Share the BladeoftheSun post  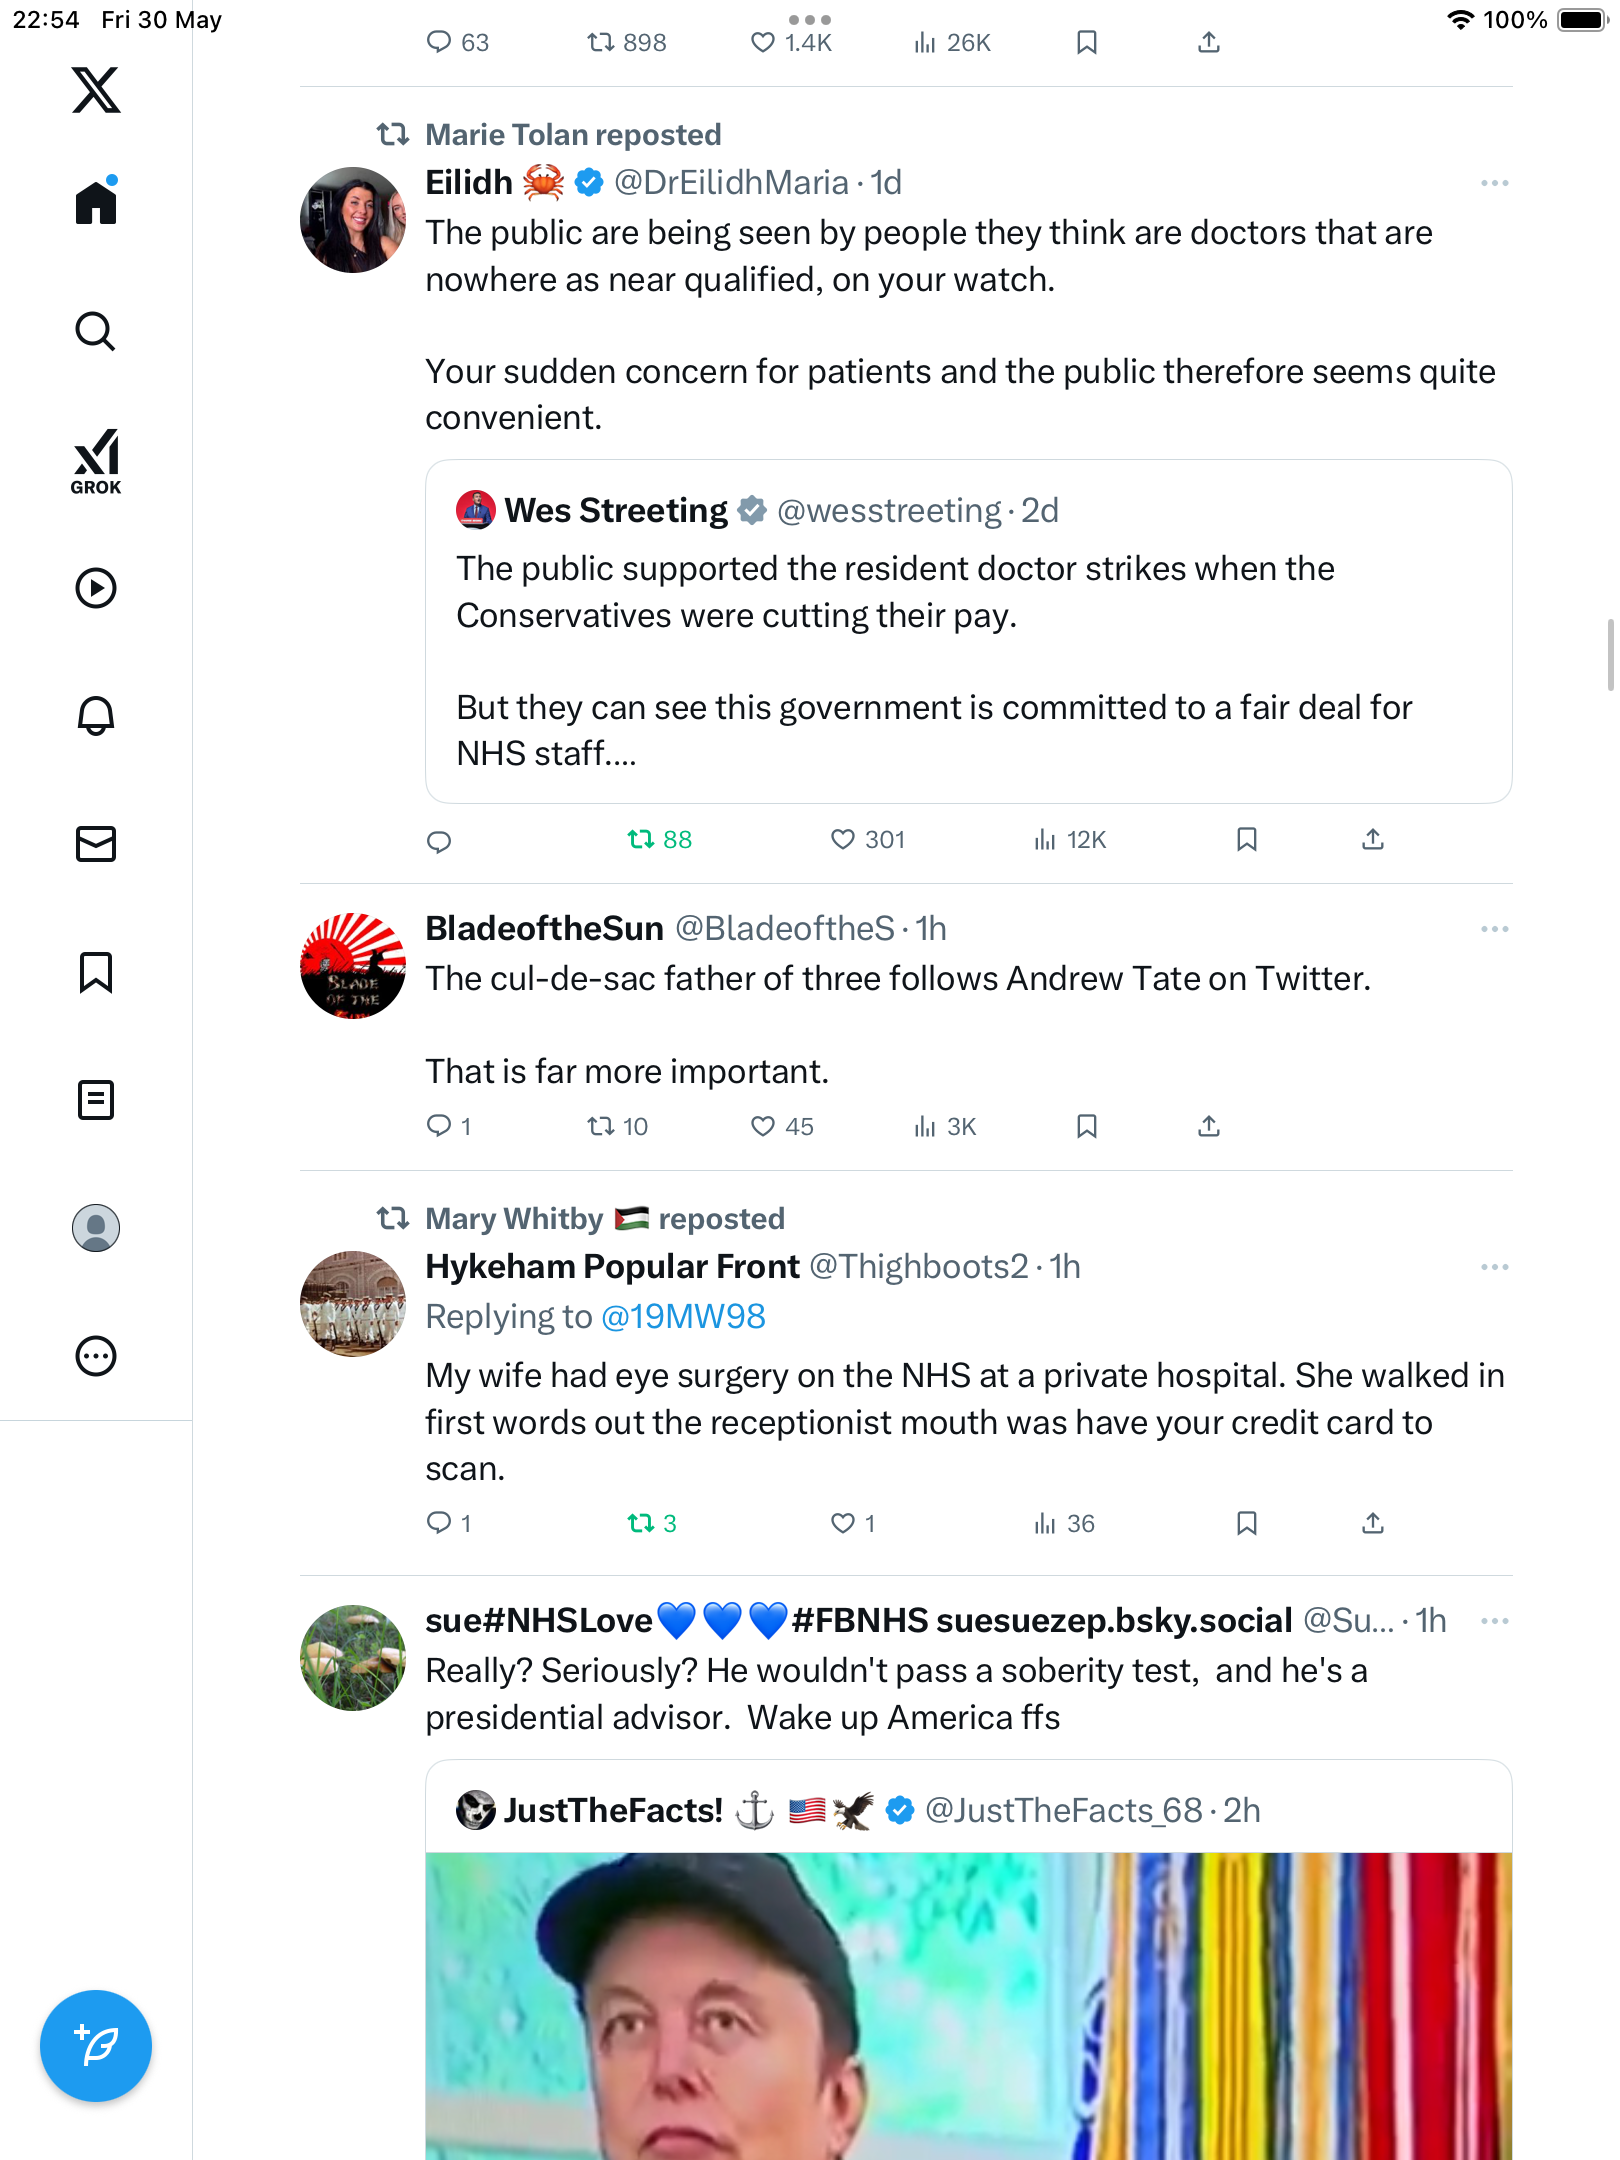pyautogui.click(x=1209, y=1127)
